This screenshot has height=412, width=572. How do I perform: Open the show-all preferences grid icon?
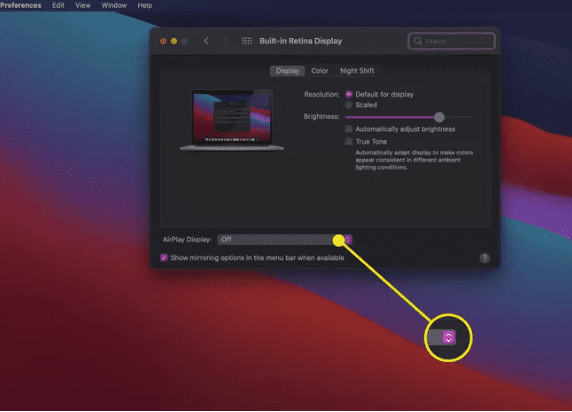247,41
